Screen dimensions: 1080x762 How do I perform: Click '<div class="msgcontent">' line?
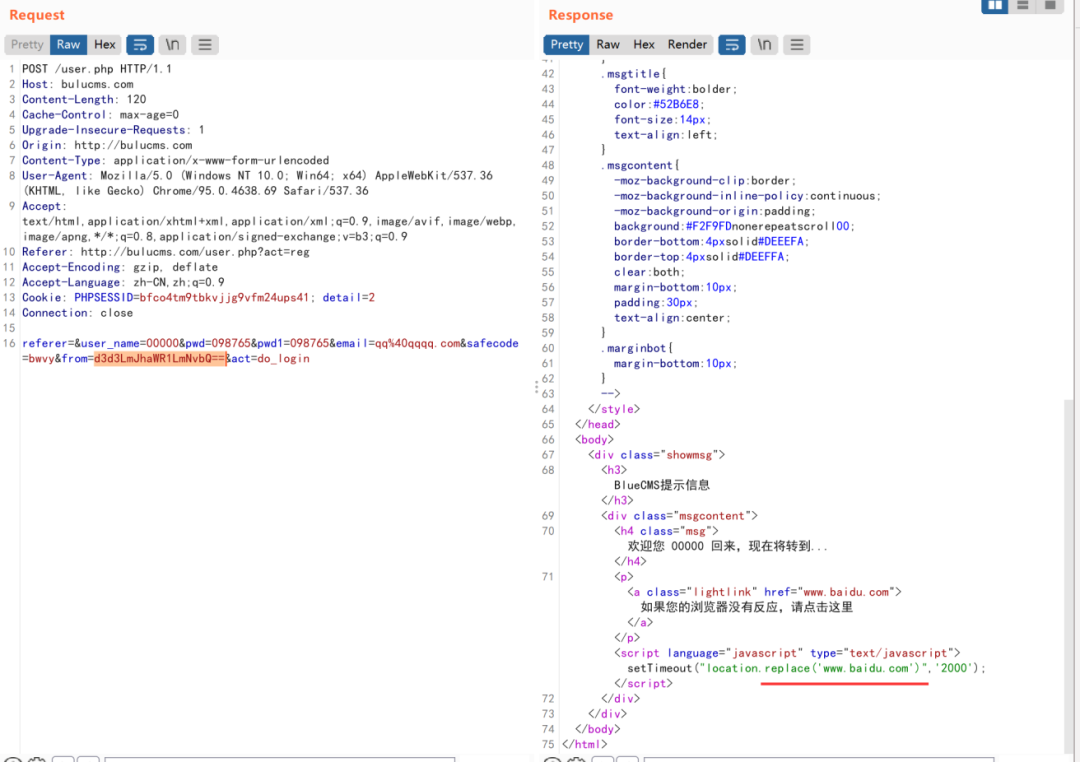679,515
